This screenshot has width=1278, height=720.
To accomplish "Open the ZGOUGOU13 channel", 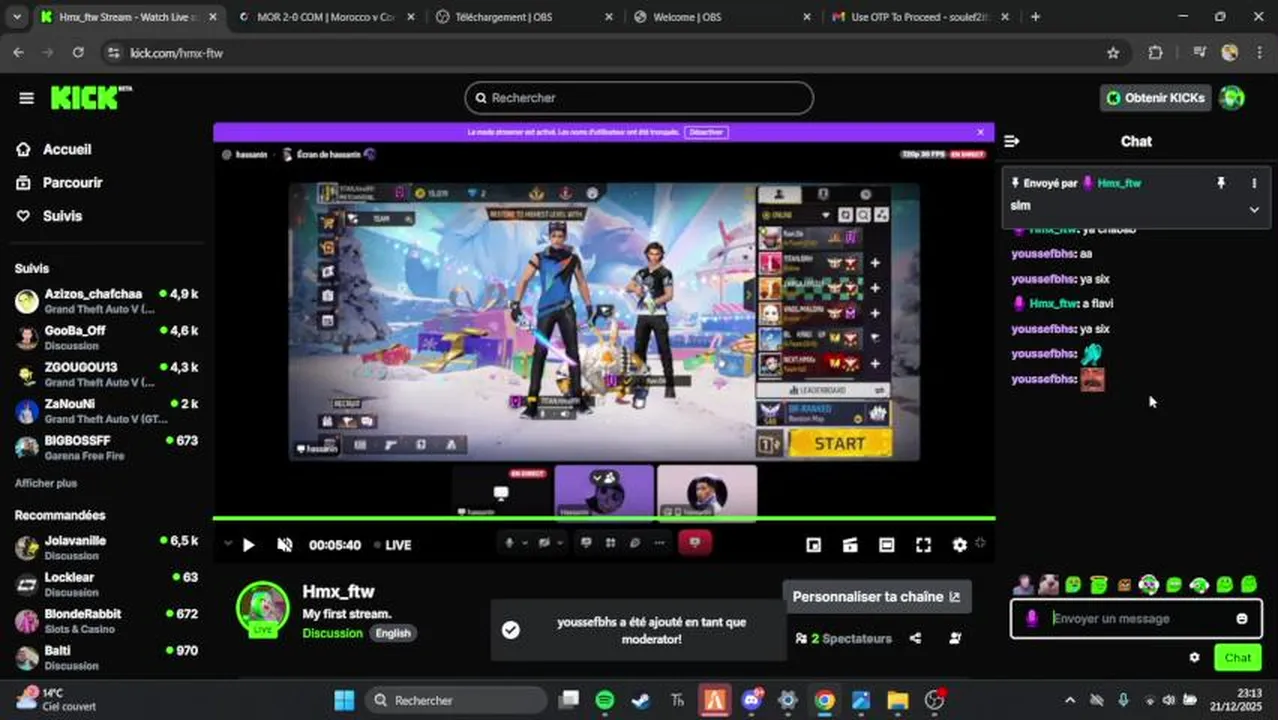I will 107,374.
